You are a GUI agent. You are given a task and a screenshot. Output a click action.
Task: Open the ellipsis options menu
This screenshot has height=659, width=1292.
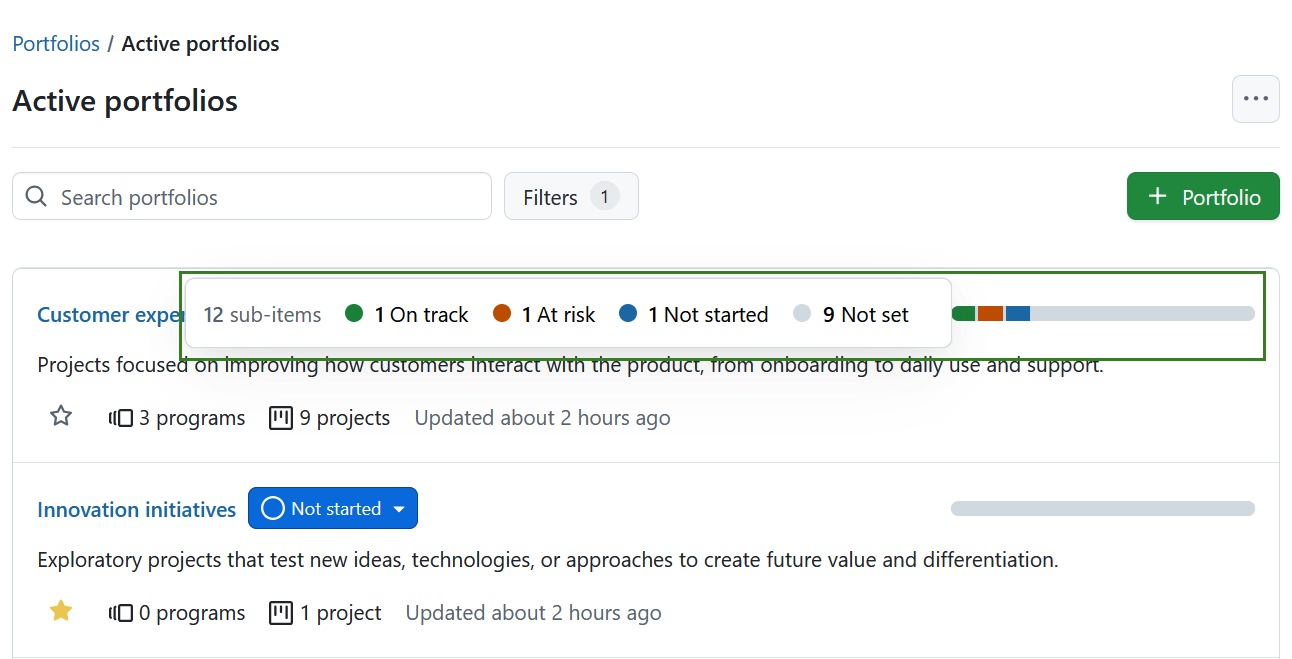tap(1255, 98)
